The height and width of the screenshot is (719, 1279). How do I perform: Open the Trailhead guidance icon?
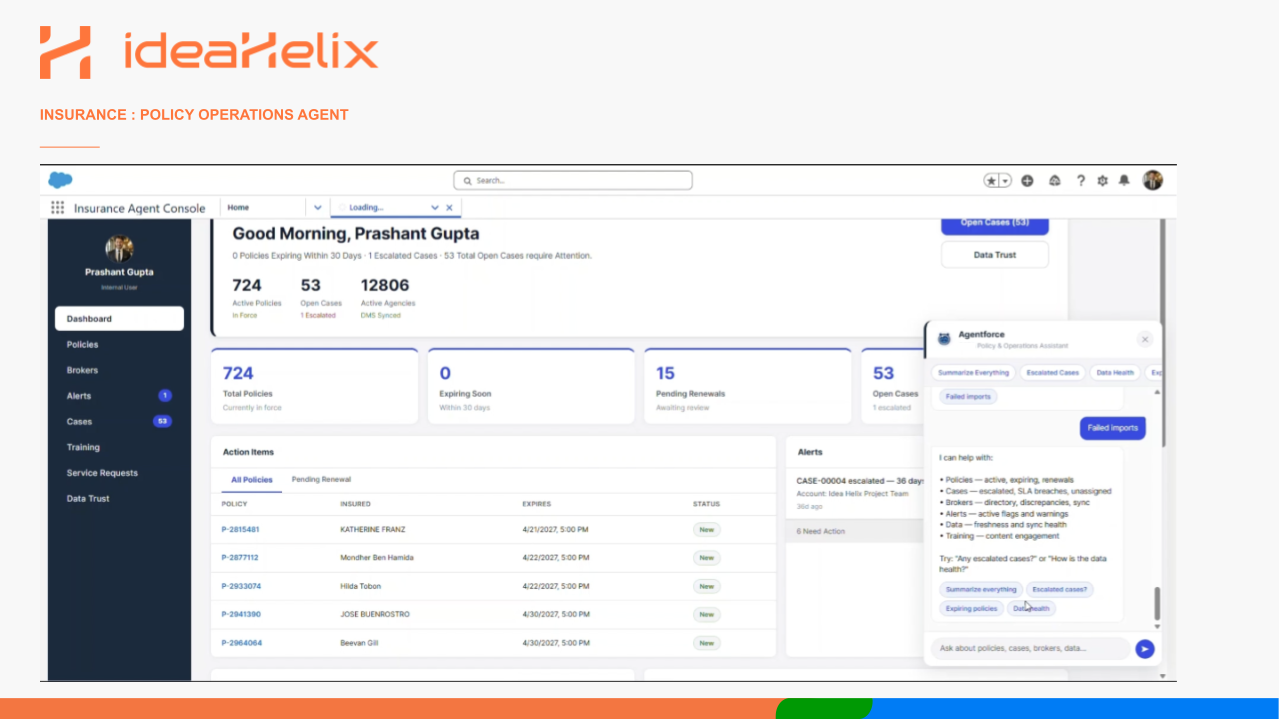pyautogui.click(x=1054, y=180)
